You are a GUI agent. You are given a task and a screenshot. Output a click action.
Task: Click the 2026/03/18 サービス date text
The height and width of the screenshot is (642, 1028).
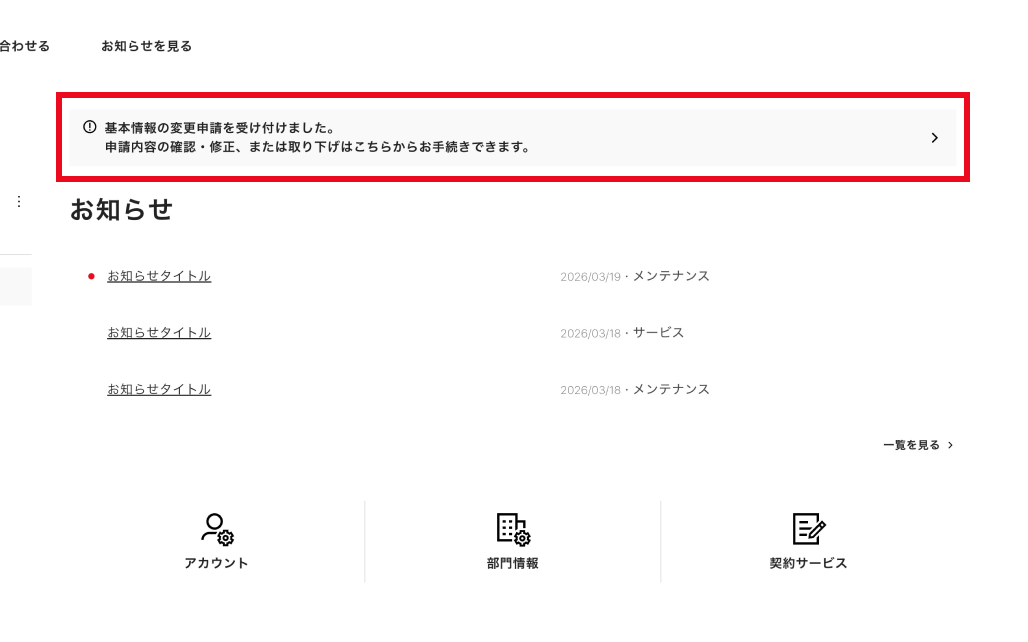[622, 333]
